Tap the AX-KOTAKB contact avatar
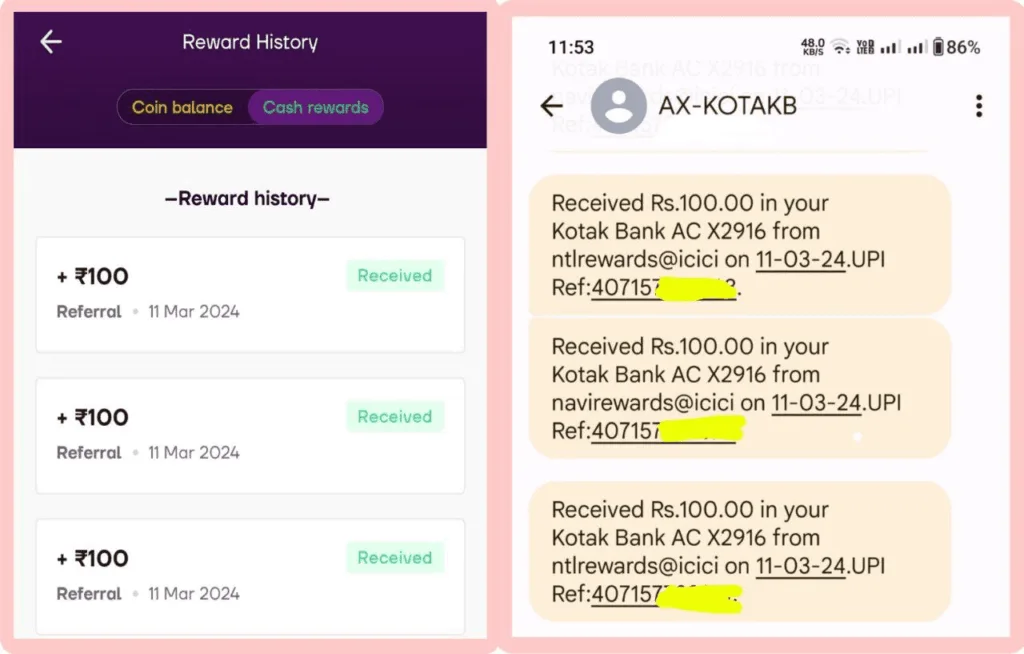The width and height of the screenshot is (1024, 654). tap(618, 105)
